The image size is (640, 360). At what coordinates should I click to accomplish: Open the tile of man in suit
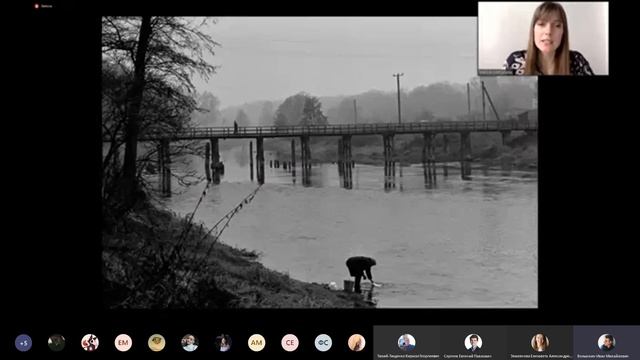point(473,343)
